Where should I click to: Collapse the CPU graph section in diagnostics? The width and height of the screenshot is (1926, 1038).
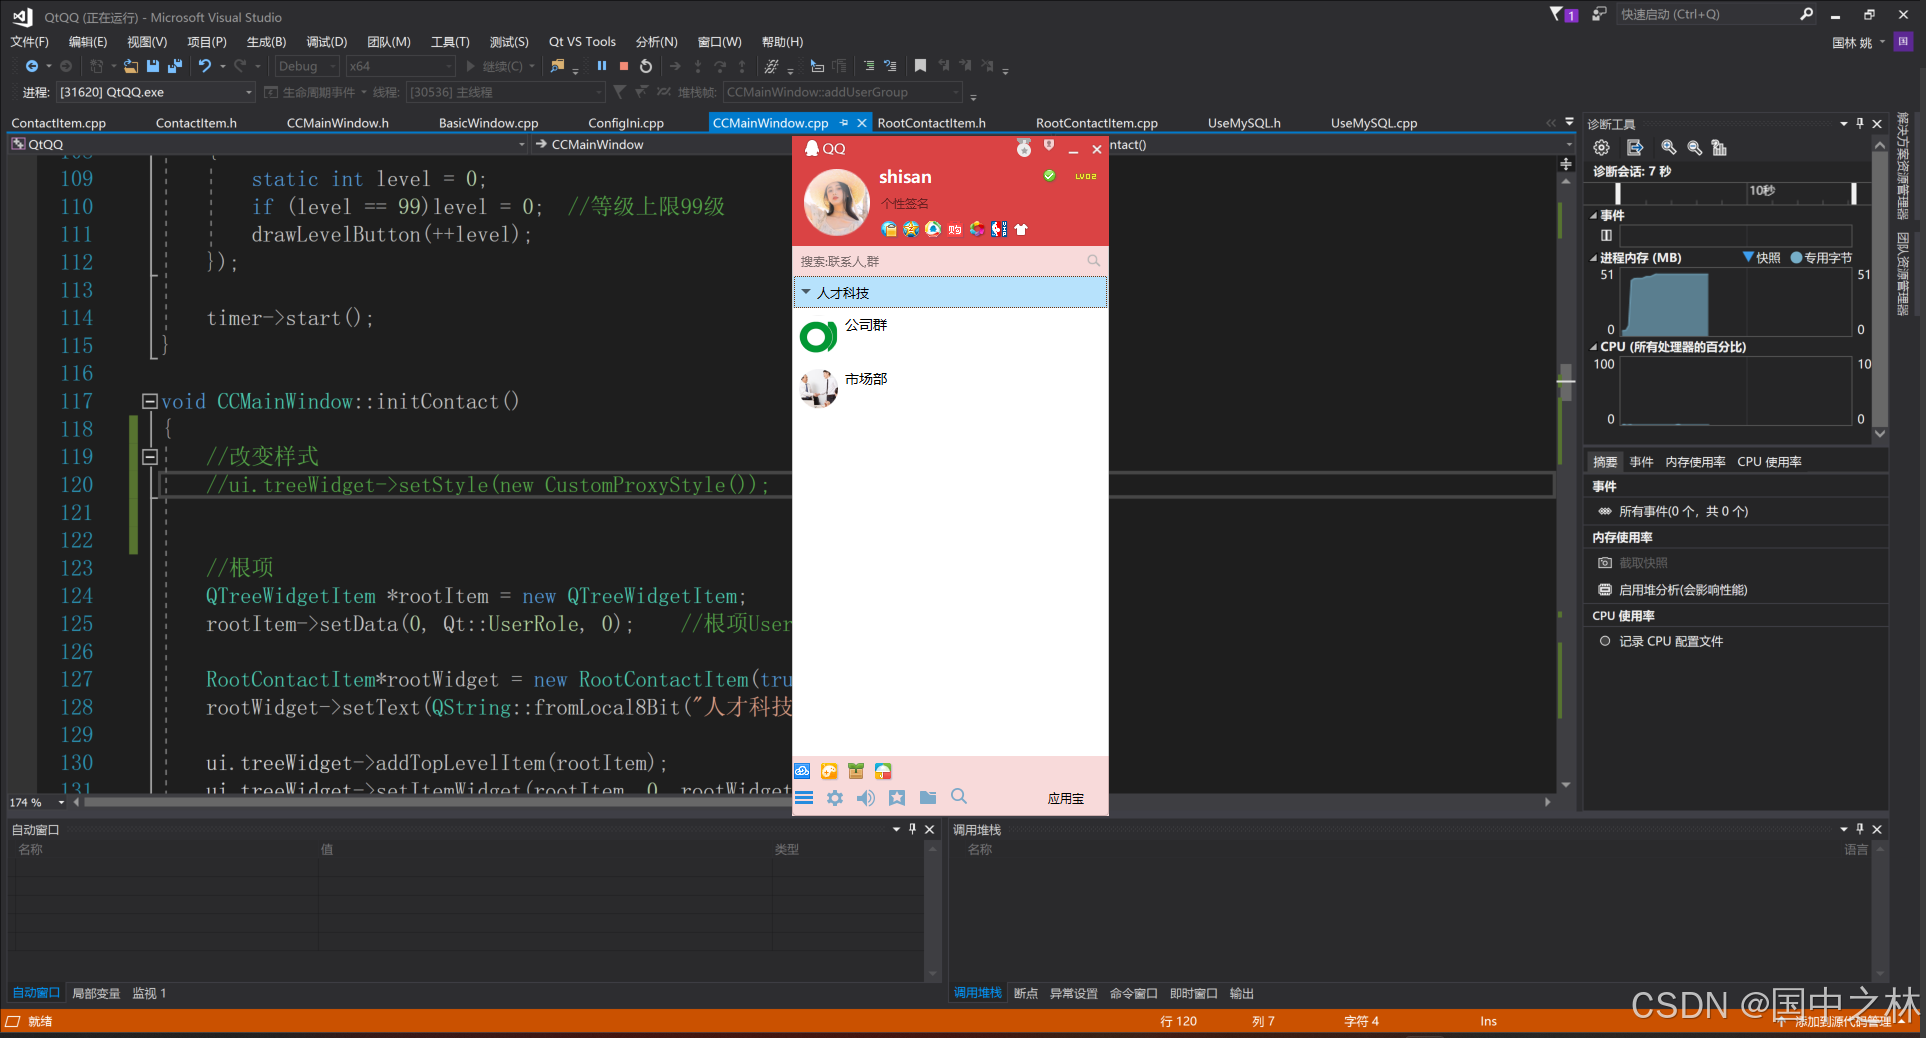click(1594, 347)
